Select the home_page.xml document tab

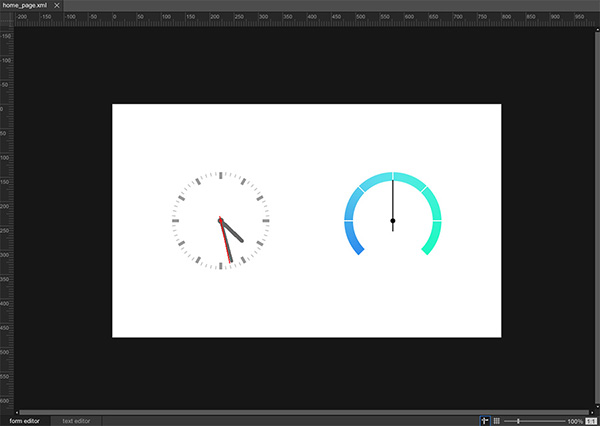pos(26,6)
